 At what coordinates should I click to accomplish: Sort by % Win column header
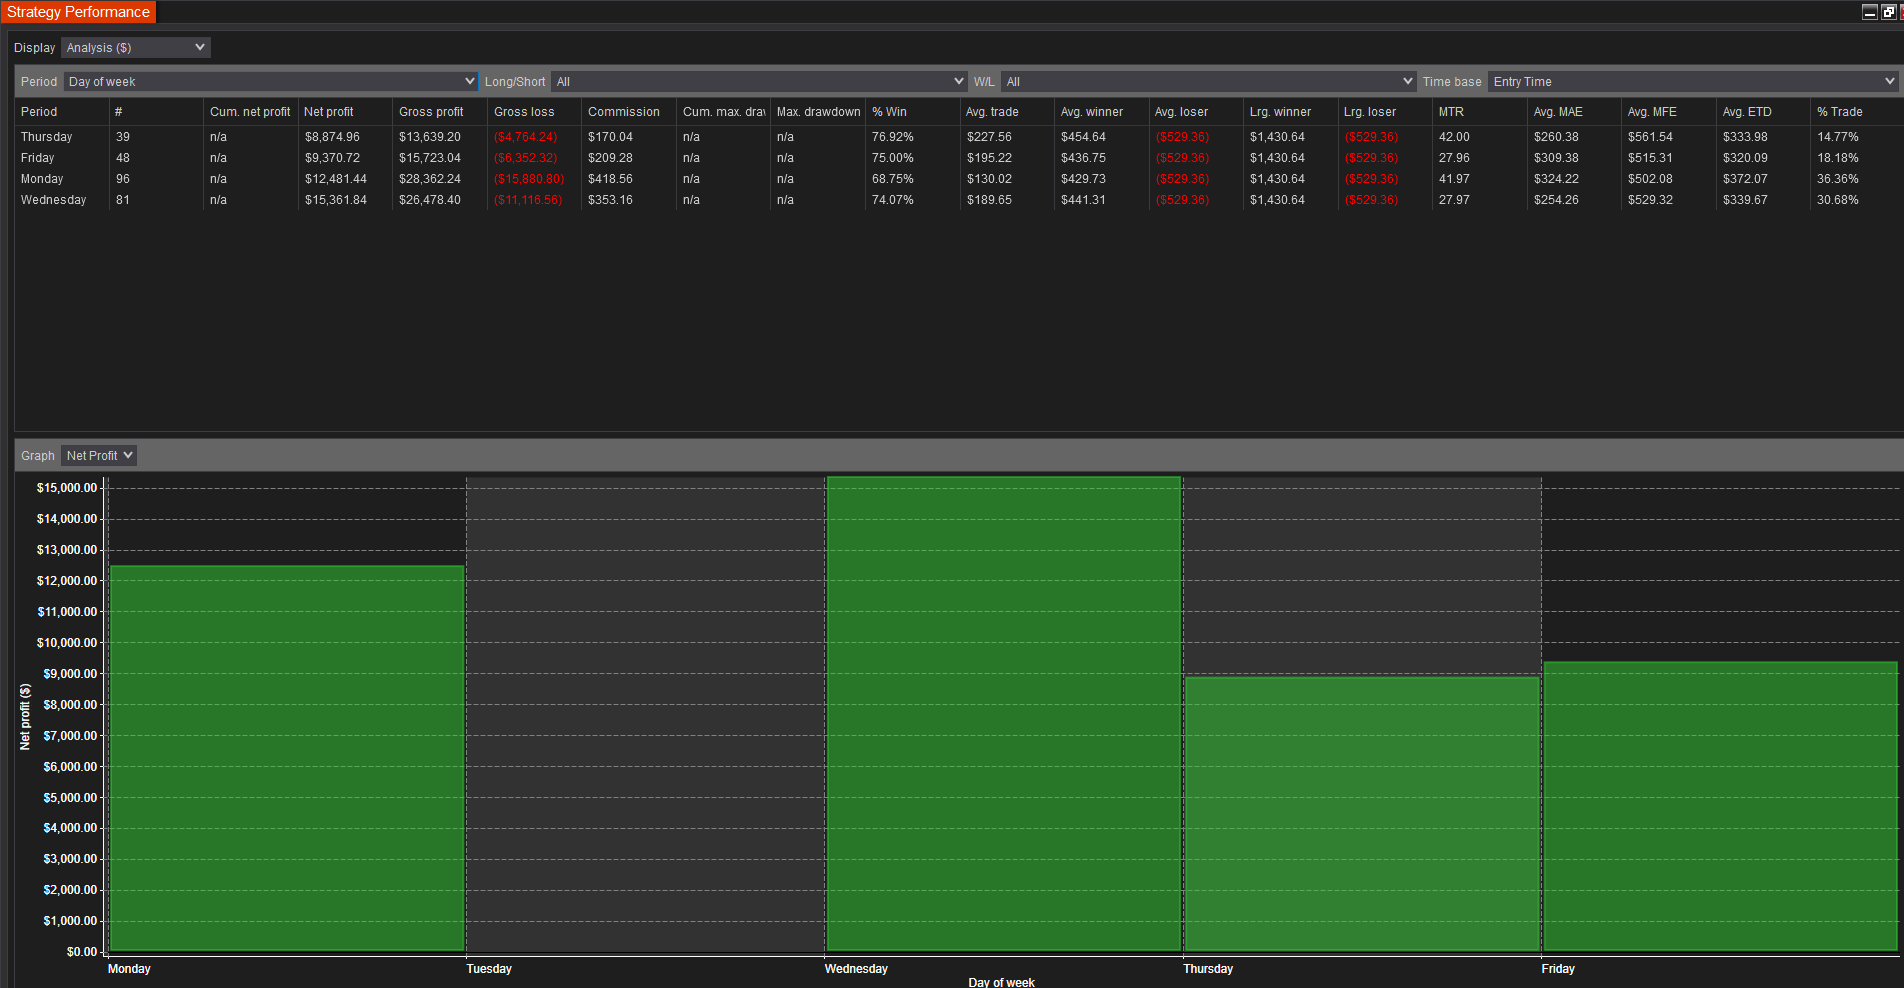(912, 112)
